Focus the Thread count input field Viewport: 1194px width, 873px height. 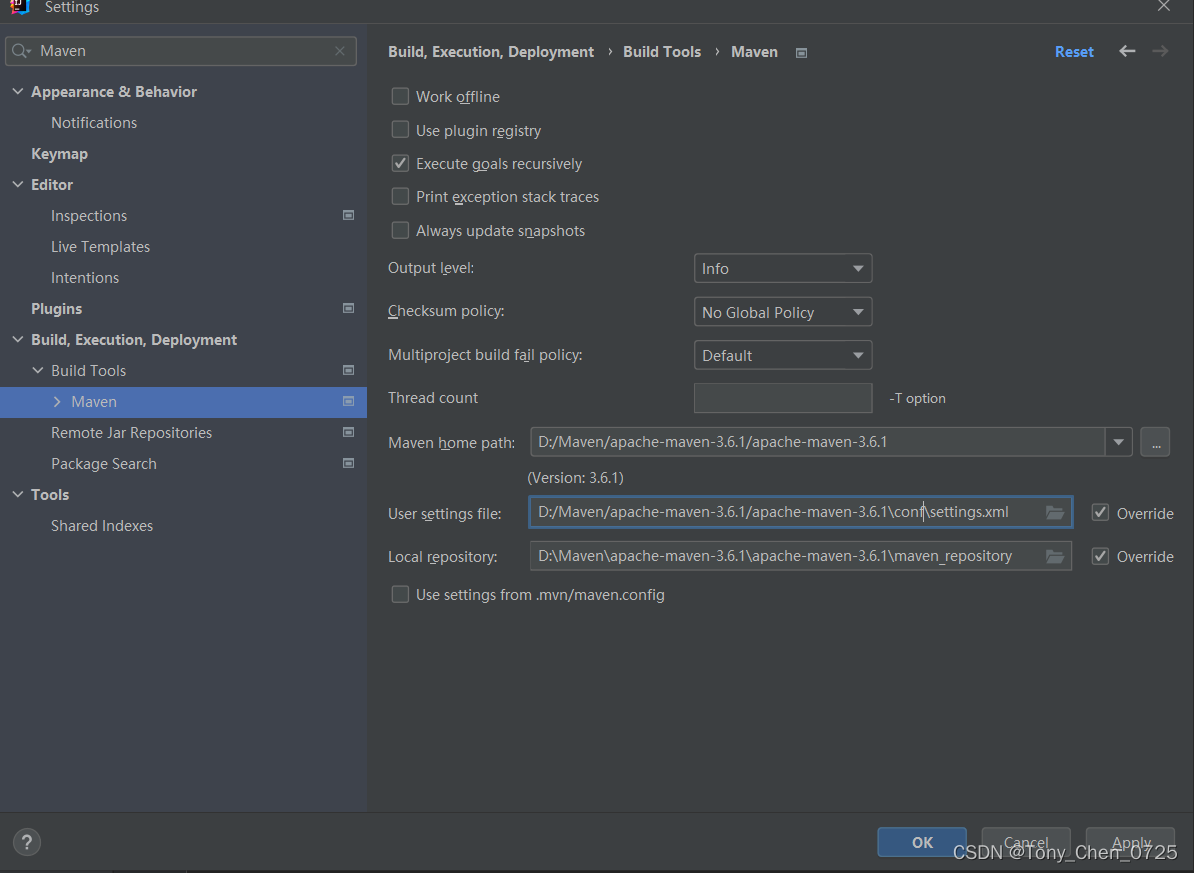coord(783,398)
